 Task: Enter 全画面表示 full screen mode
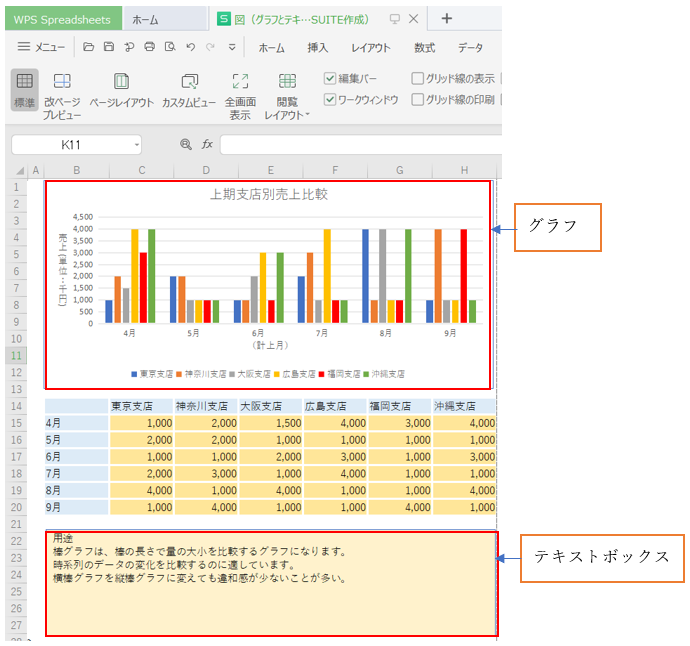coord(240,82)
